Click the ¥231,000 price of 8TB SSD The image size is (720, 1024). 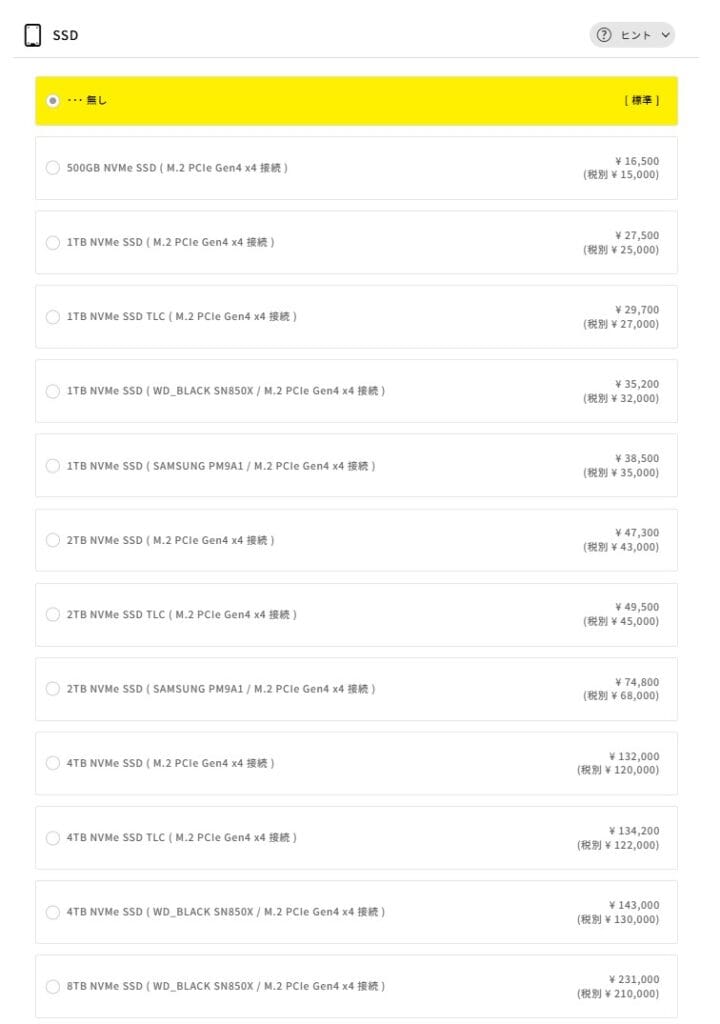click(634, 979)
